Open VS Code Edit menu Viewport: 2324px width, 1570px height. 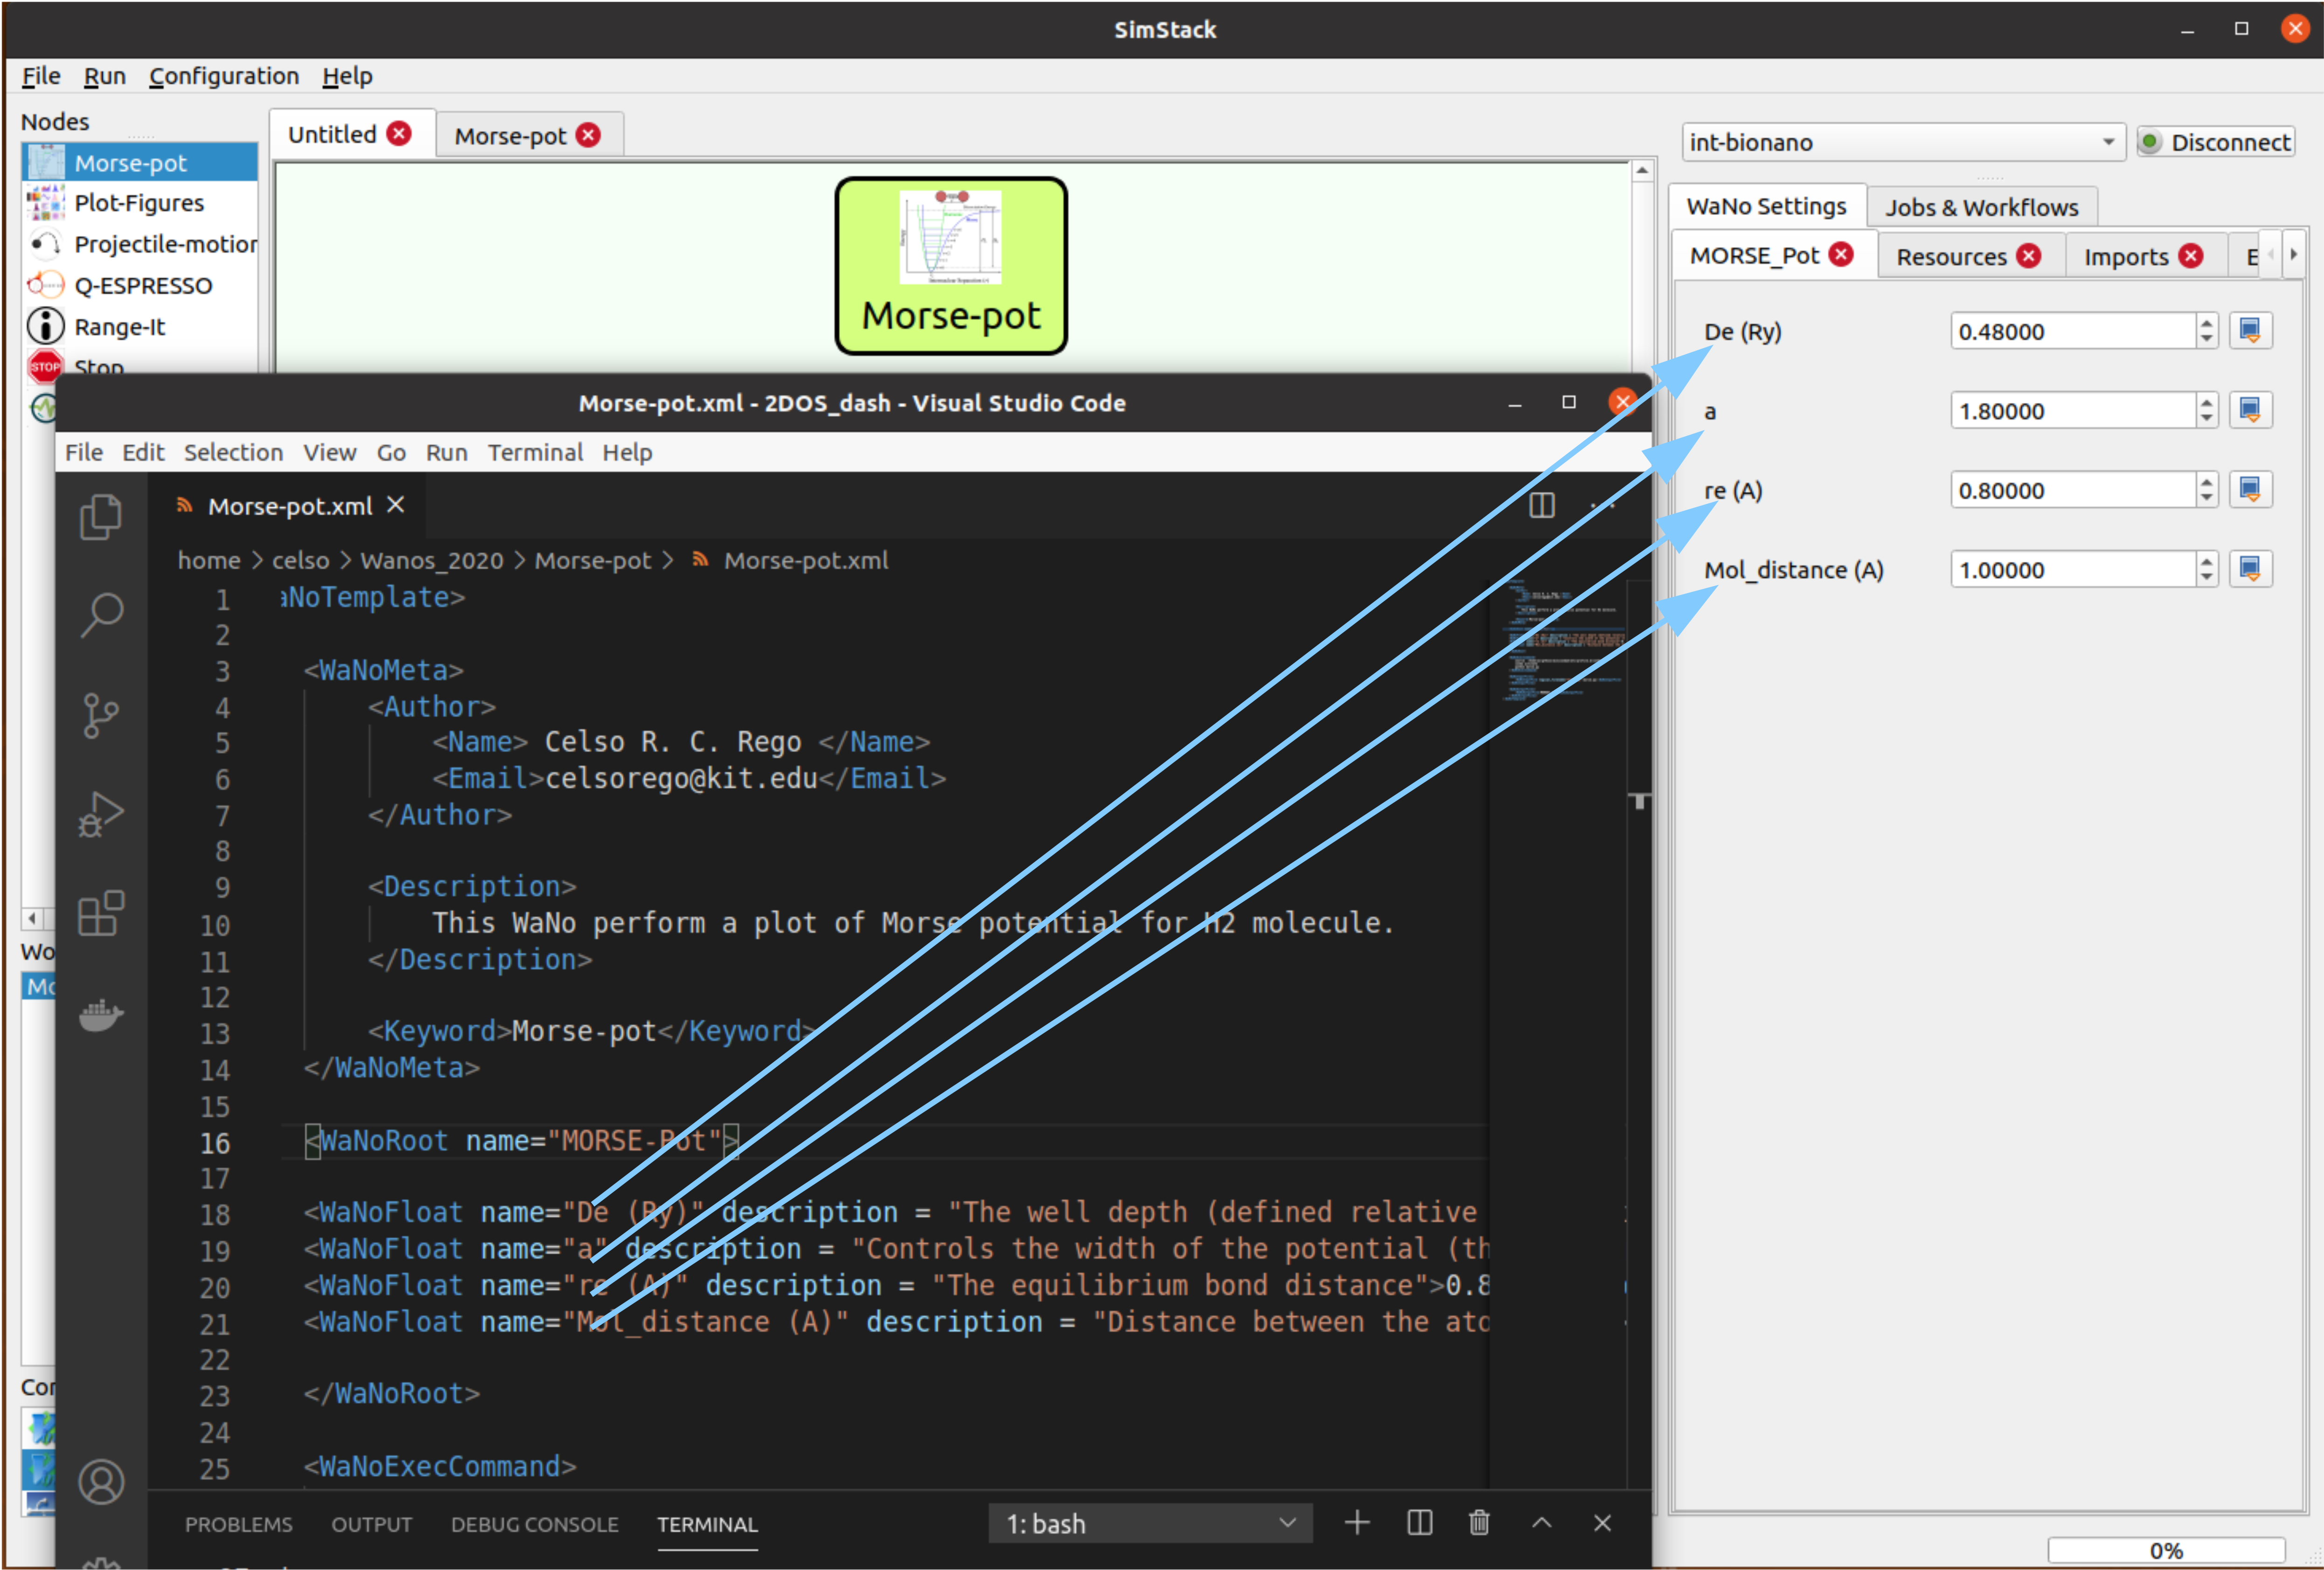[x=143, y=452]
